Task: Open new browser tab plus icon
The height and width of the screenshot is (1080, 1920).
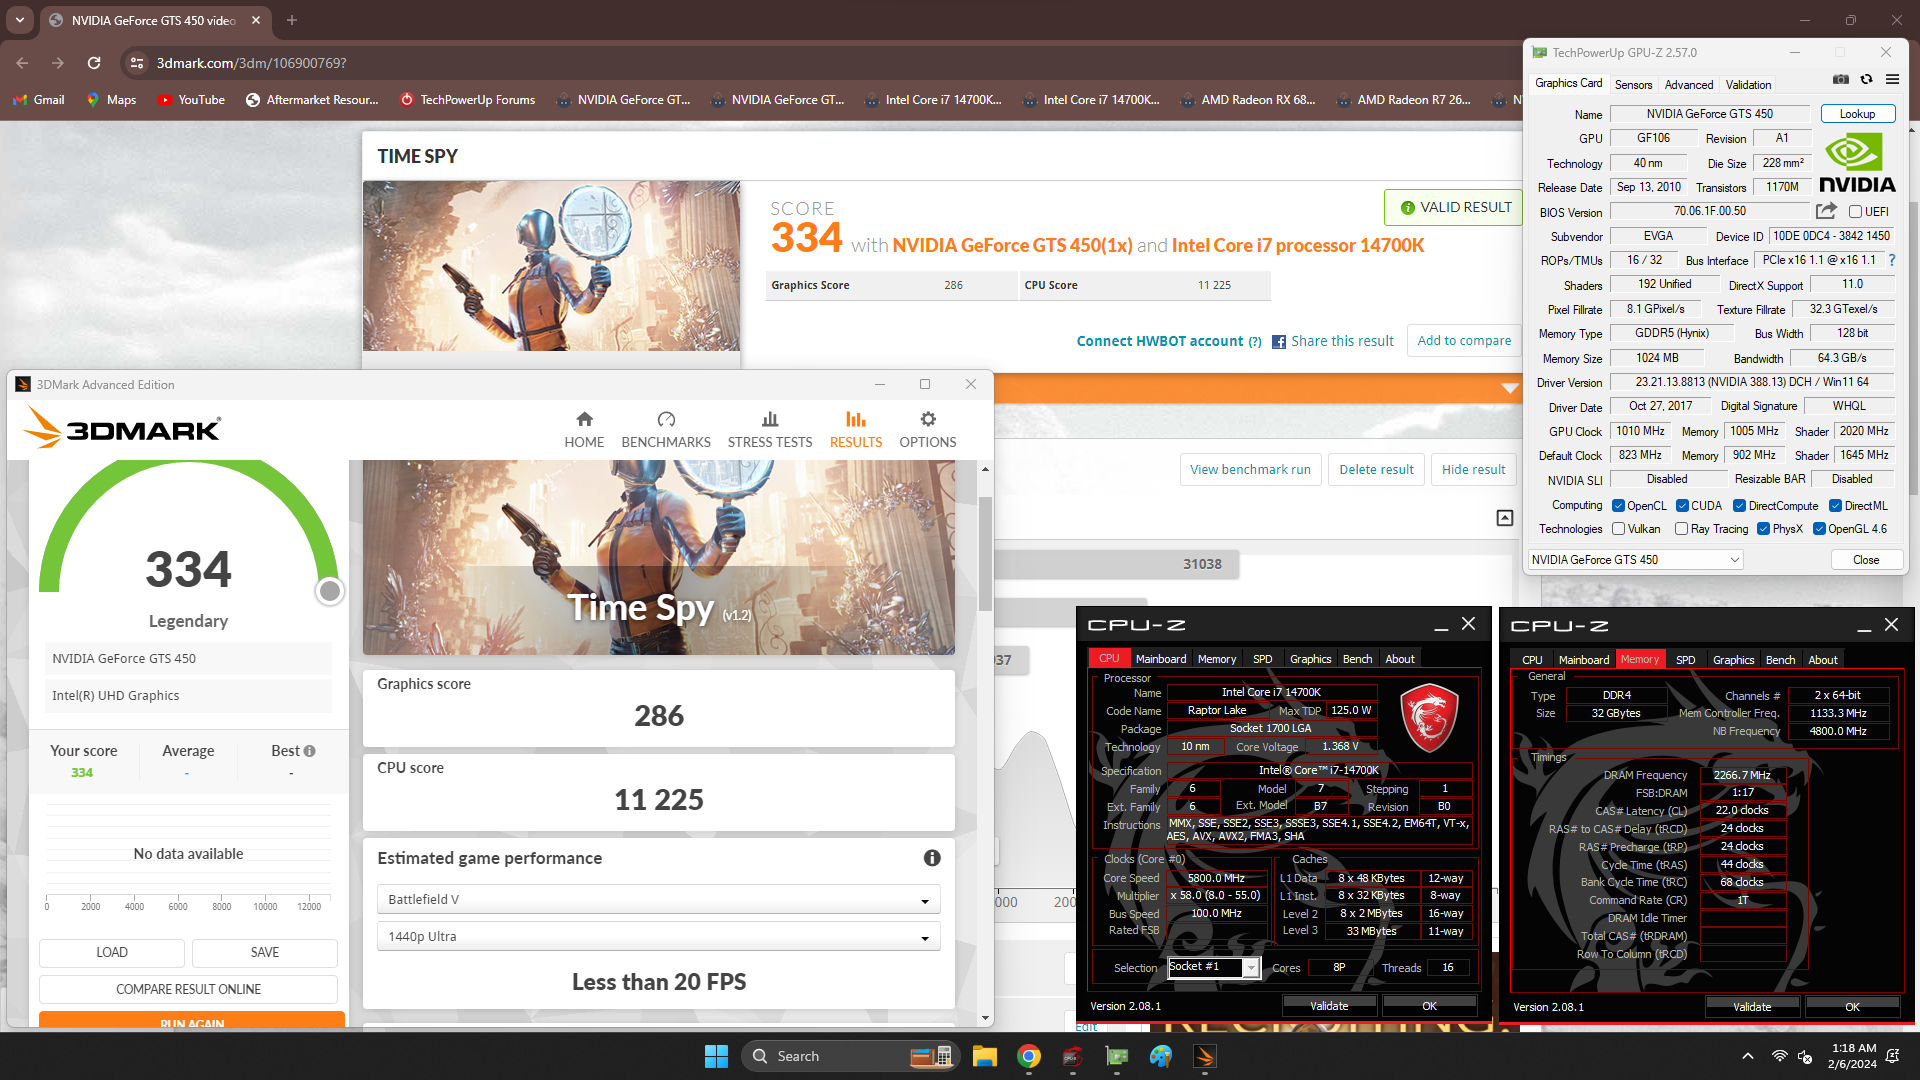Action: 292,20
